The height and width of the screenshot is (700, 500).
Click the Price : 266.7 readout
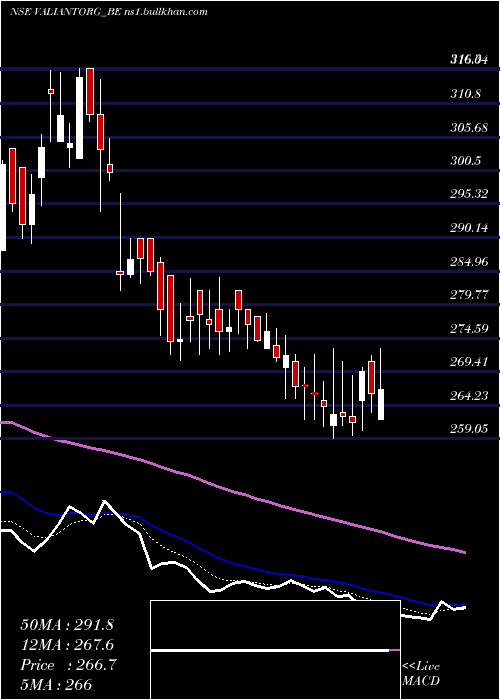[68, 665]
